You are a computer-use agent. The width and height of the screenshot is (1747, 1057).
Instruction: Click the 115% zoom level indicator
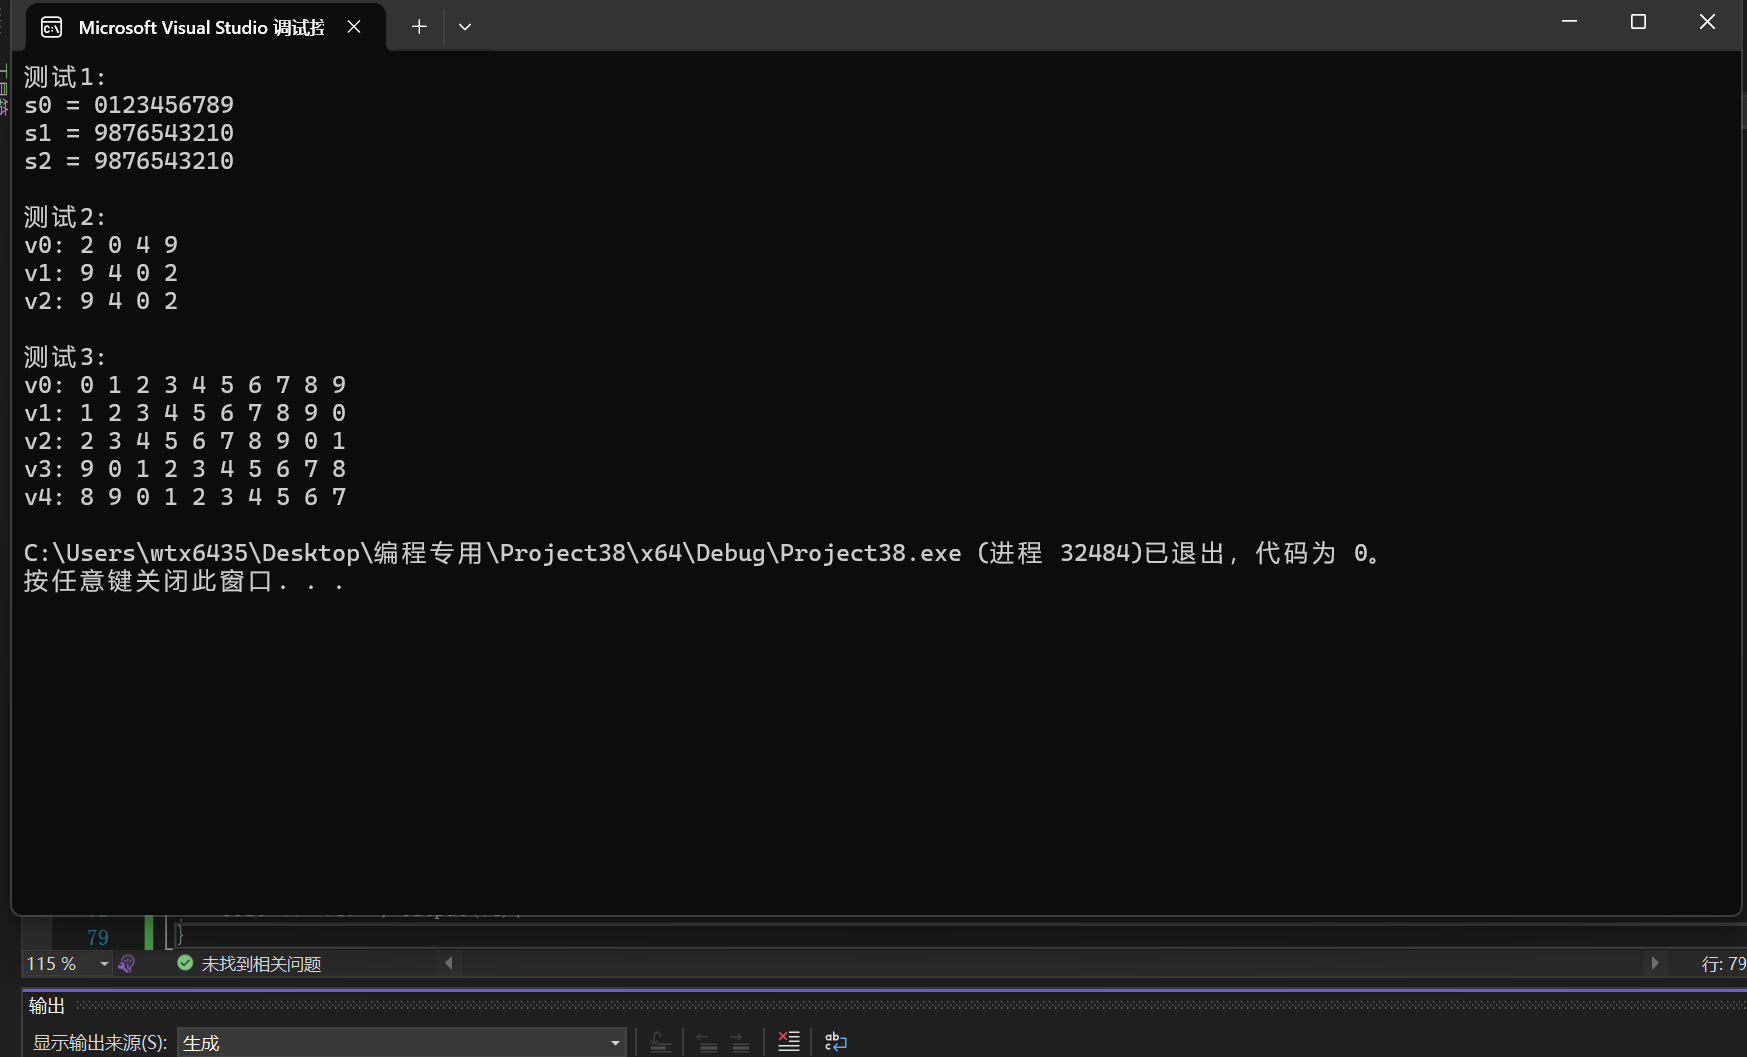51,963
